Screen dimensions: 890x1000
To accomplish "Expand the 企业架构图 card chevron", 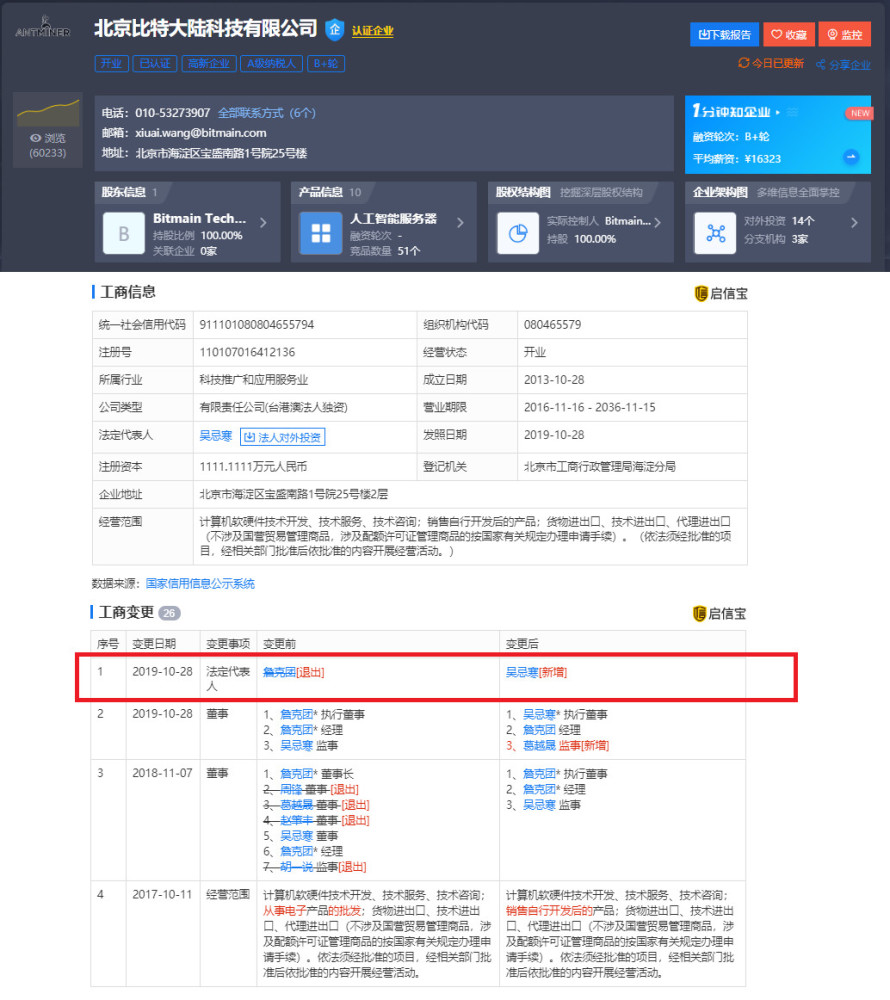I will point(854,223).
